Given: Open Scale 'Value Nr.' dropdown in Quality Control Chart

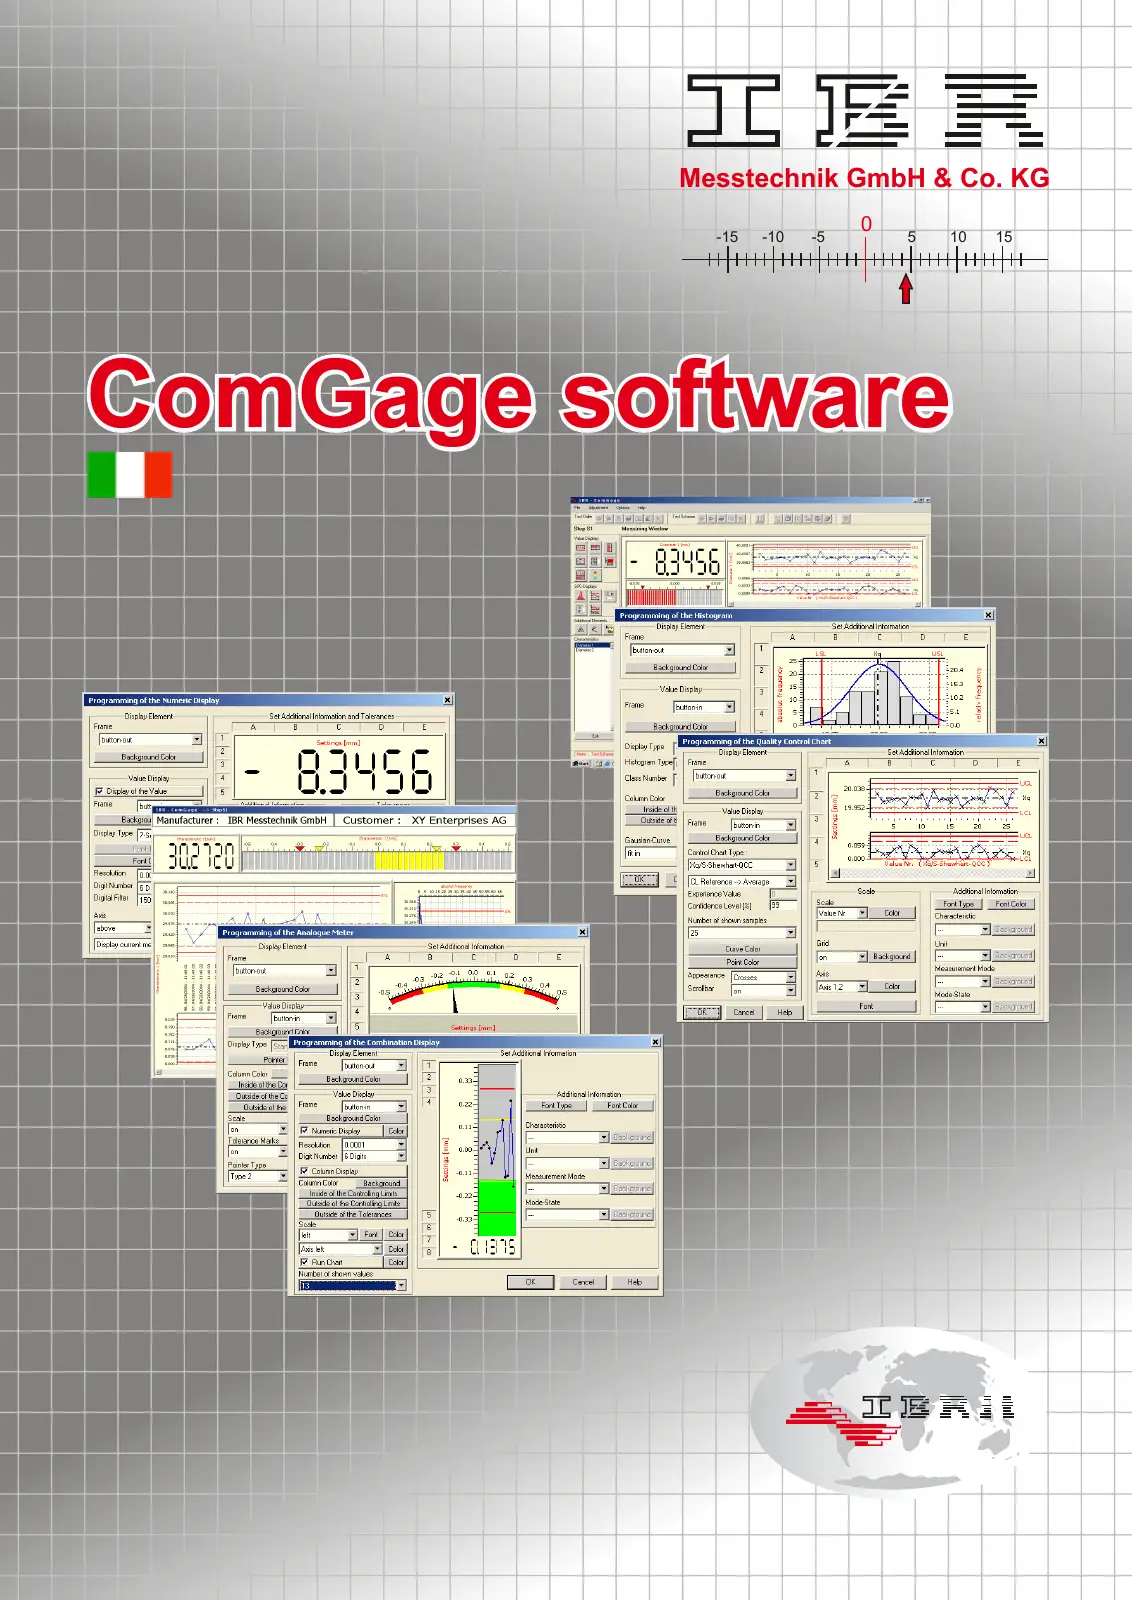Looking at the screenshot, I should [842, 913].
